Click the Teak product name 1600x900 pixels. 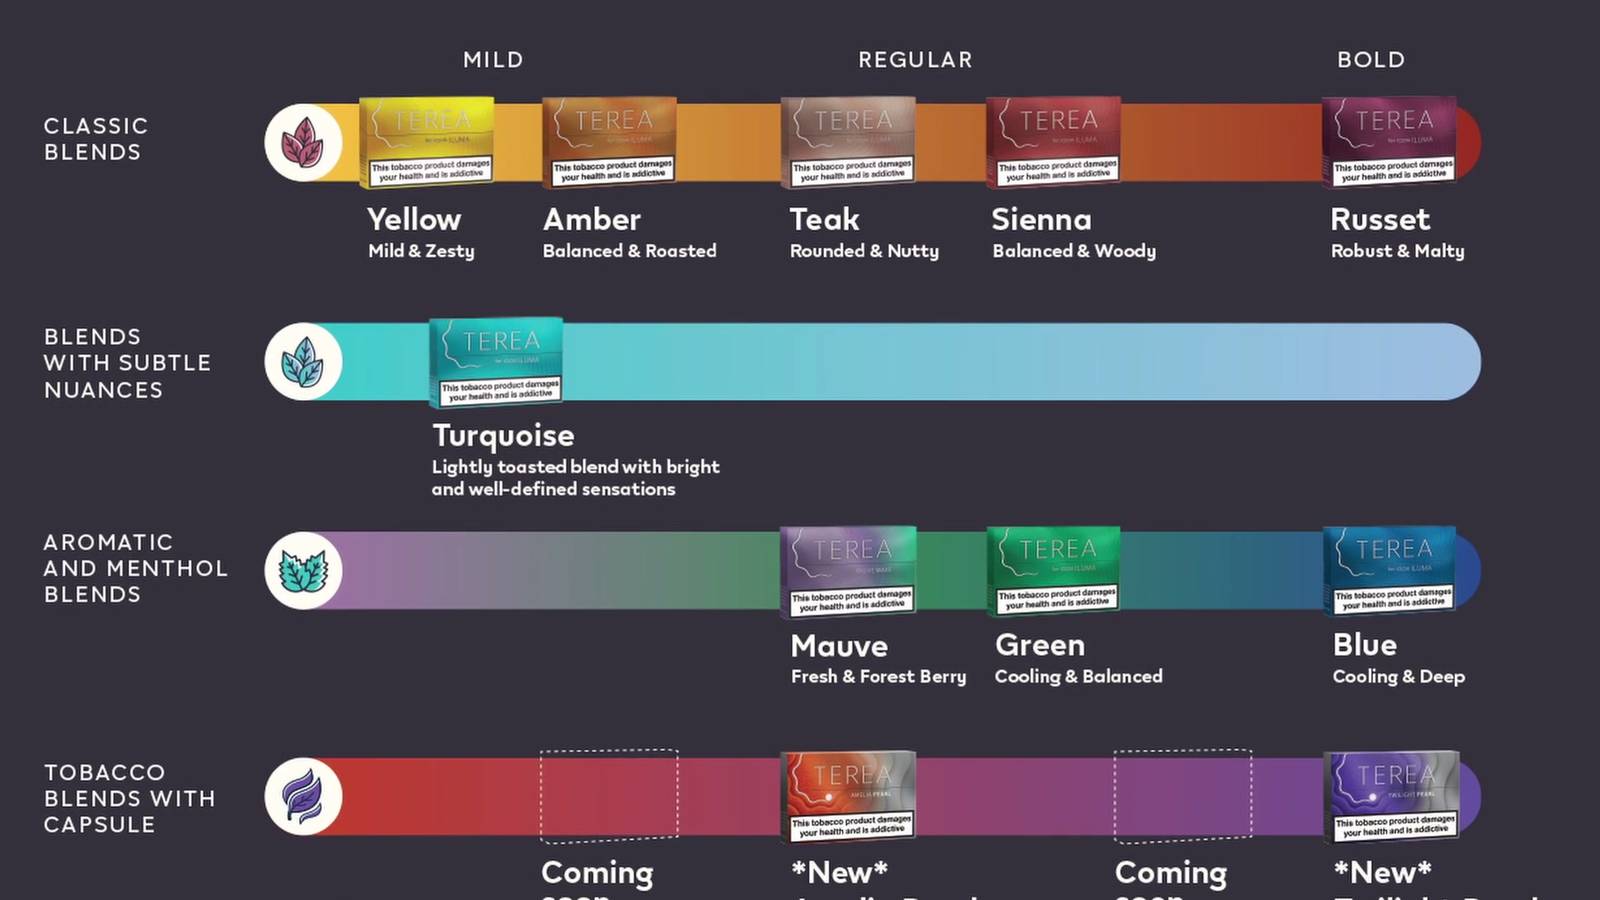(x=825, y=219)
